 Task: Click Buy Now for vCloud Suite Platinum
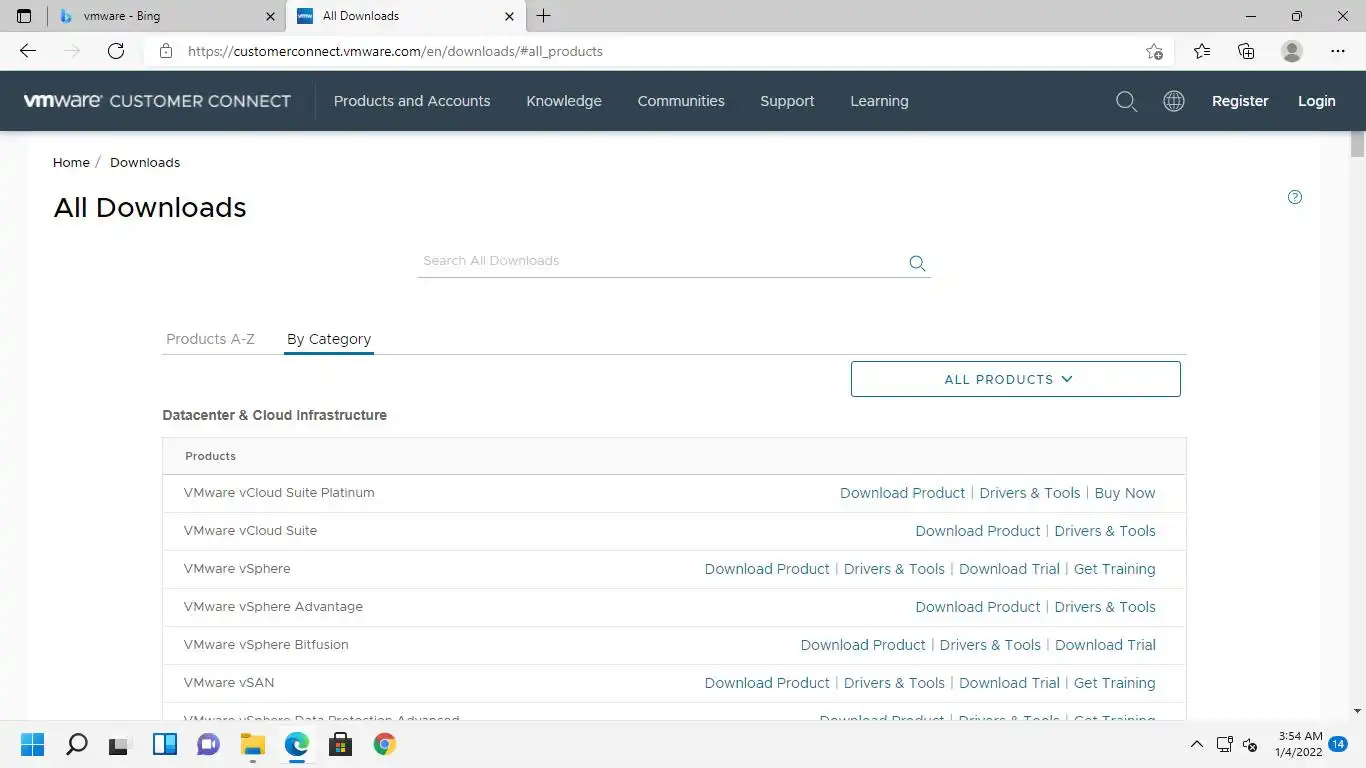pos(1125,493)
